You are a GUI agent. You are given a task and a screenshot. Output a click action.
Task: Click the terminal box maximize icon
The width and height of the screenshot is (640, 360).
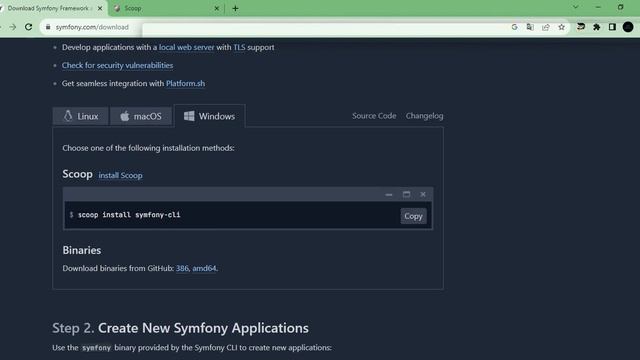pos(406,194)
